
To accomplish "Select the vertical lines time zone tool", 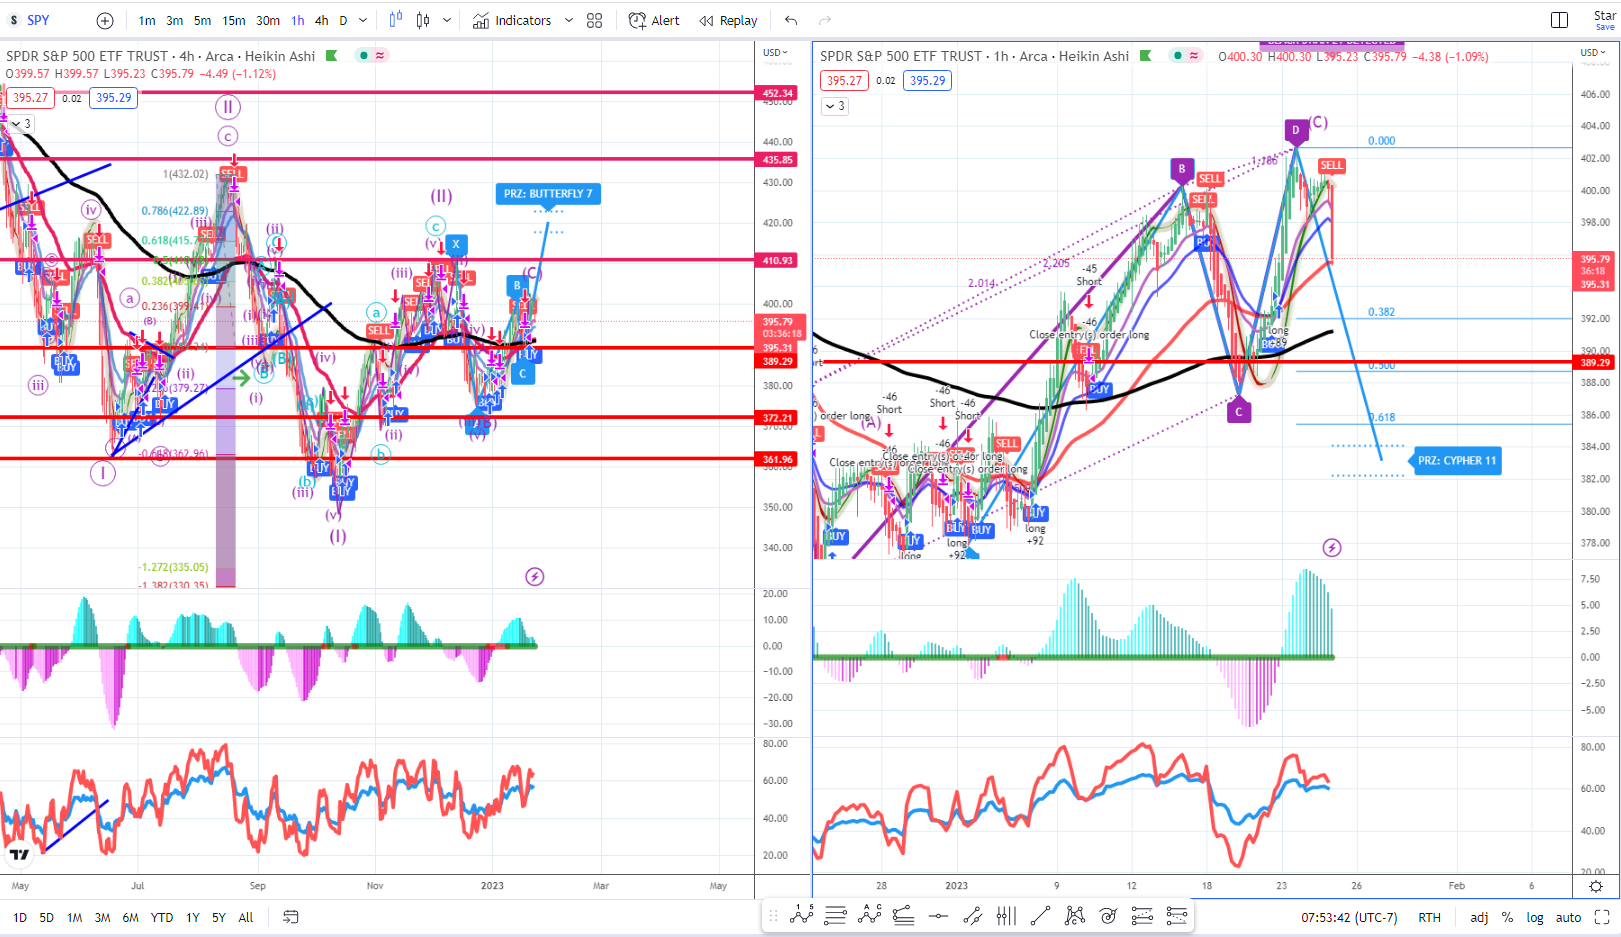I will coord(1006,915).
